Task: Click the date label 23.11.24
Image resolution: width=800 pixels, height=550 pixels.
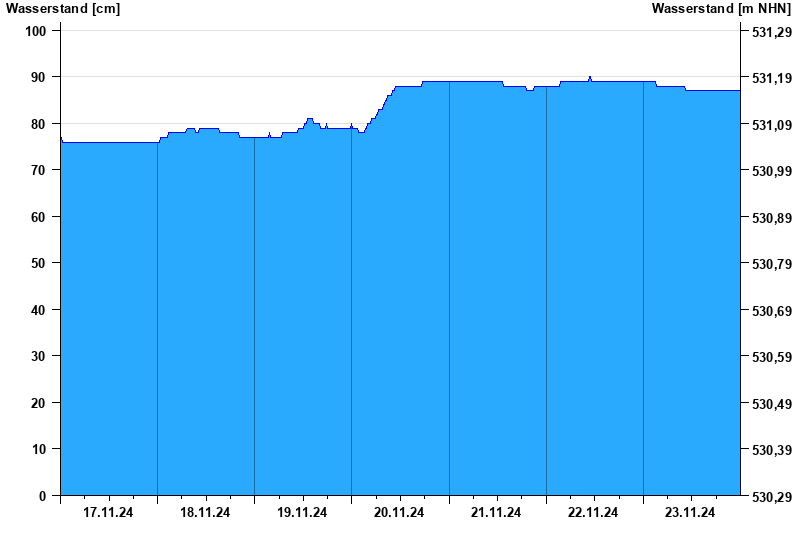Action: [x=690, y=512]
